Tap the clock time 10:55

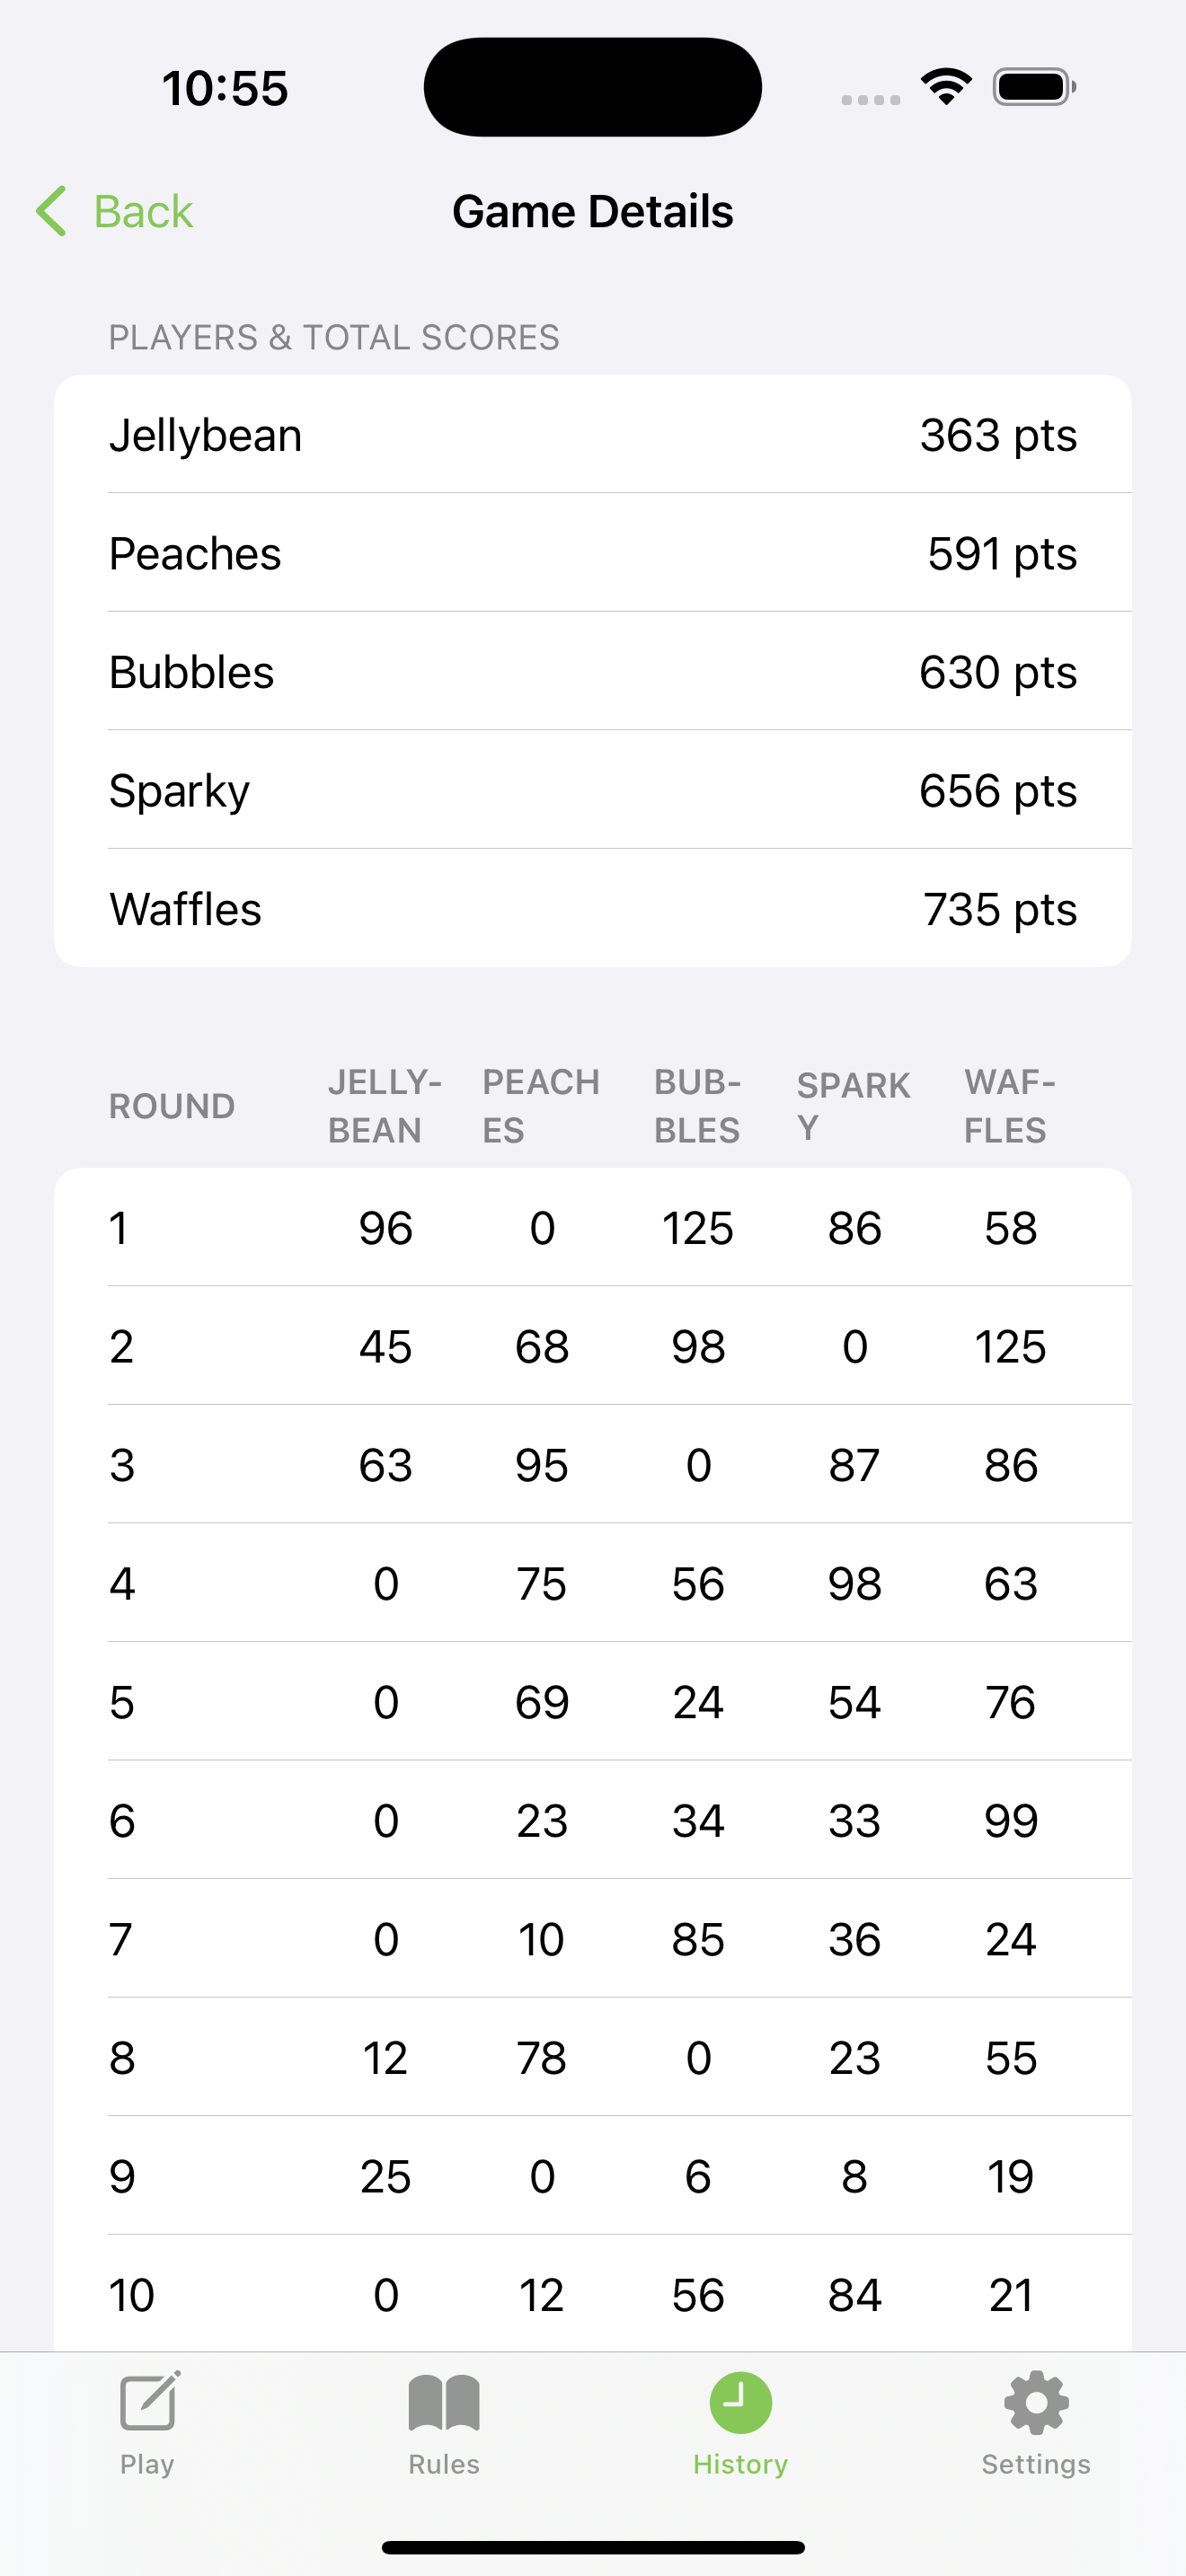[225, 88]
